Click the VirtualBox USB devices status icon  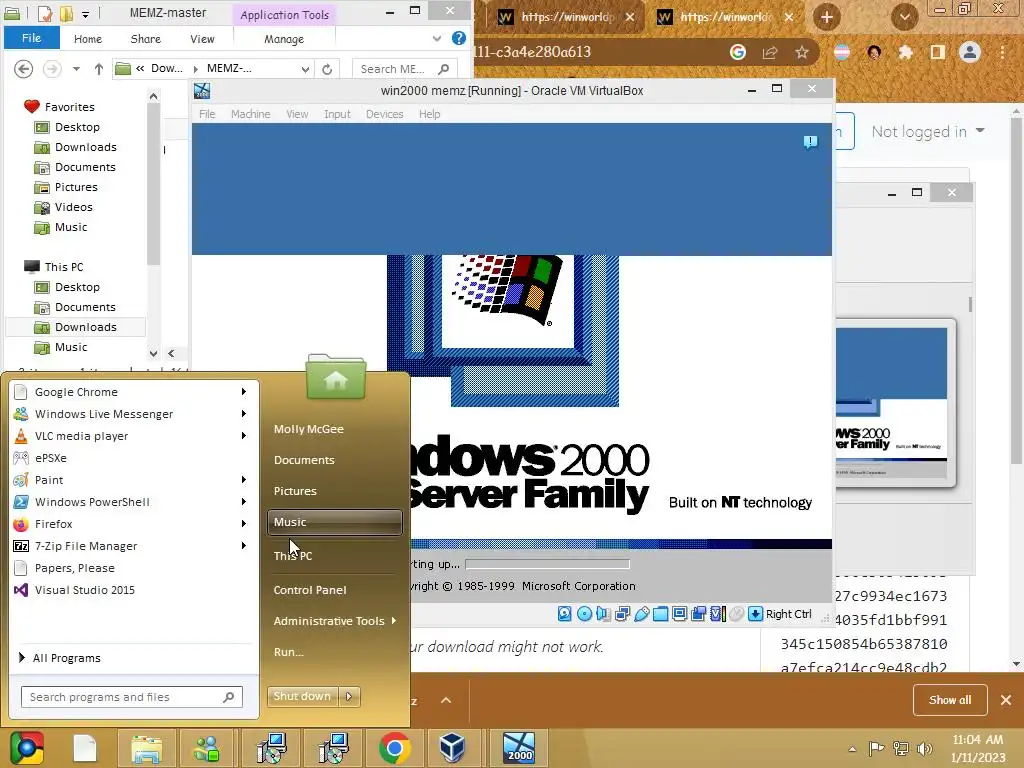[x=641, y=614]
